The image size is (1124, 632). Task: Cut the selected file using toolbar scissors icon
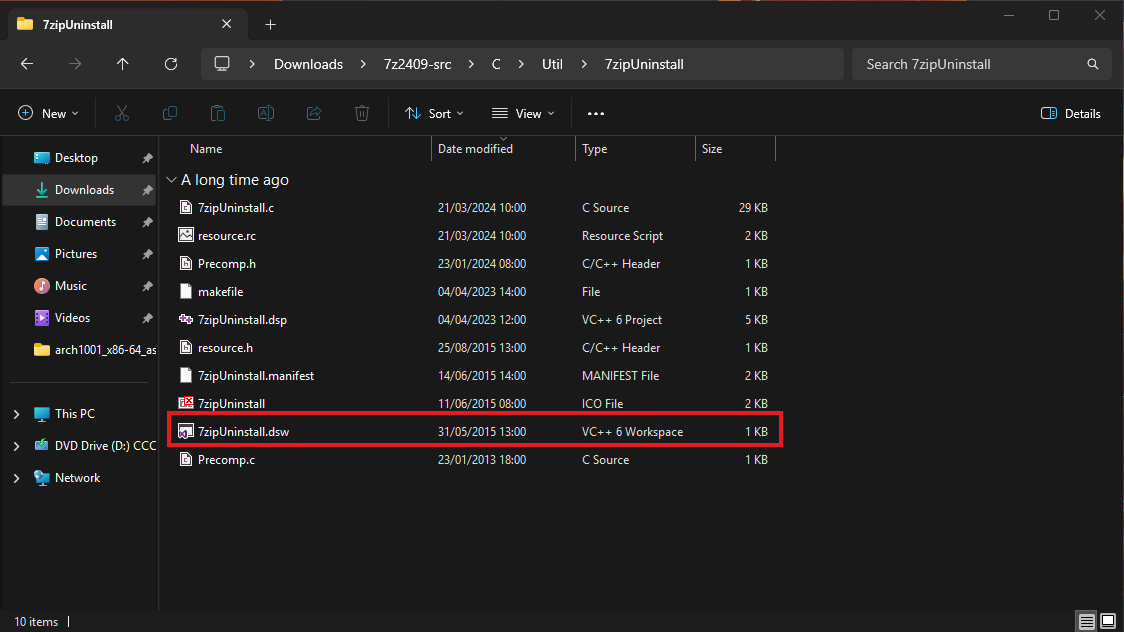point(122,113)
